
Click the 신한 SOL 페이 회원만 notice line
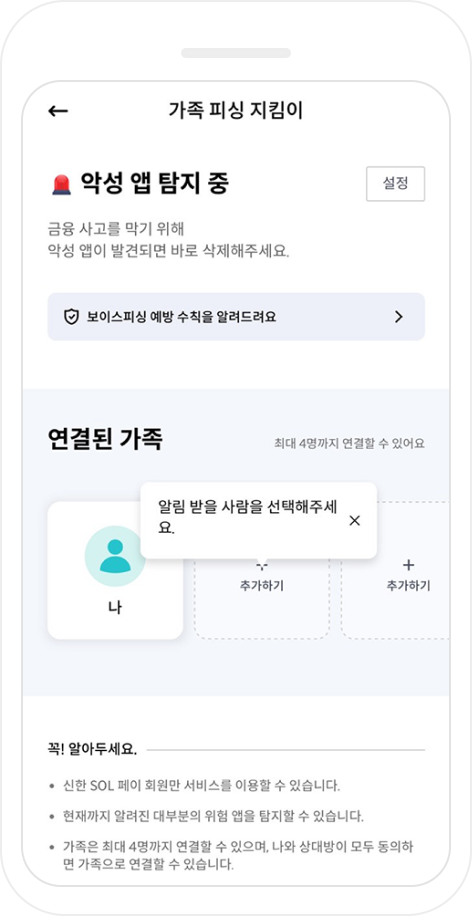[201, 785]
